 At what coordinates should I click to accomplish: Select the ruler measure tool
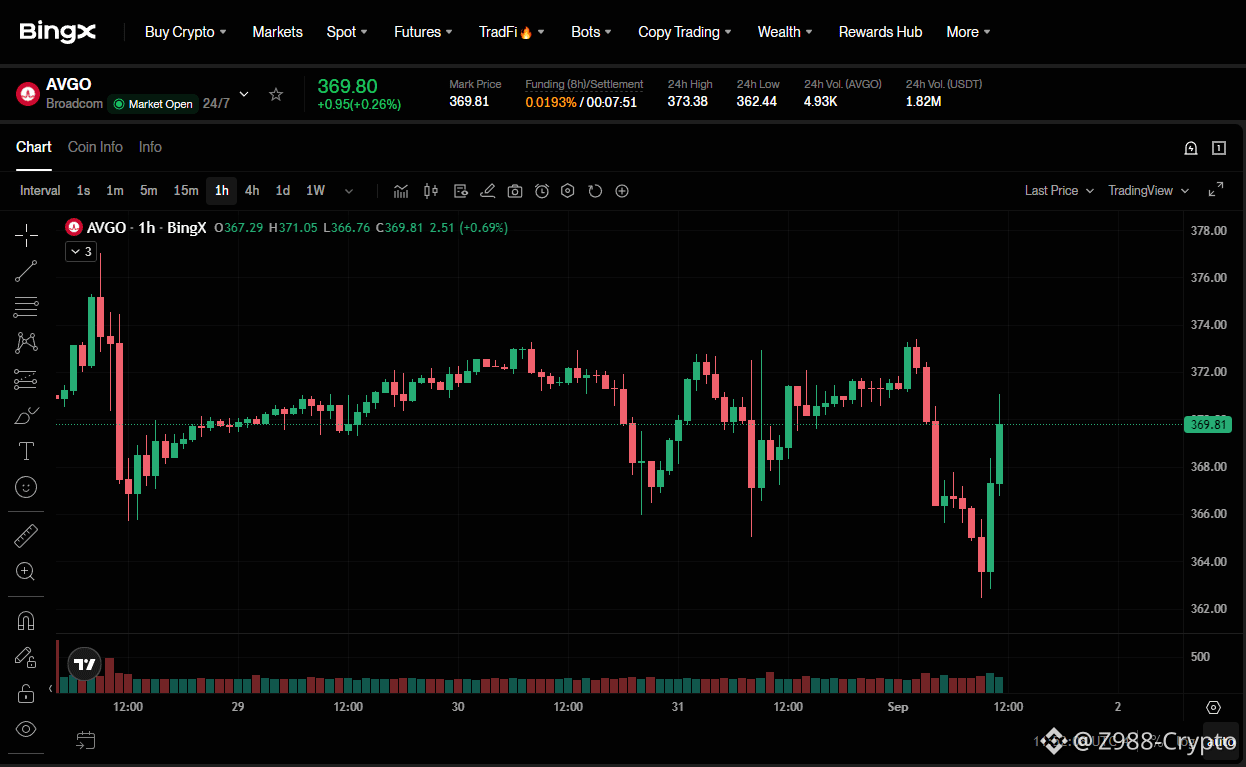(x=27, y=536)
